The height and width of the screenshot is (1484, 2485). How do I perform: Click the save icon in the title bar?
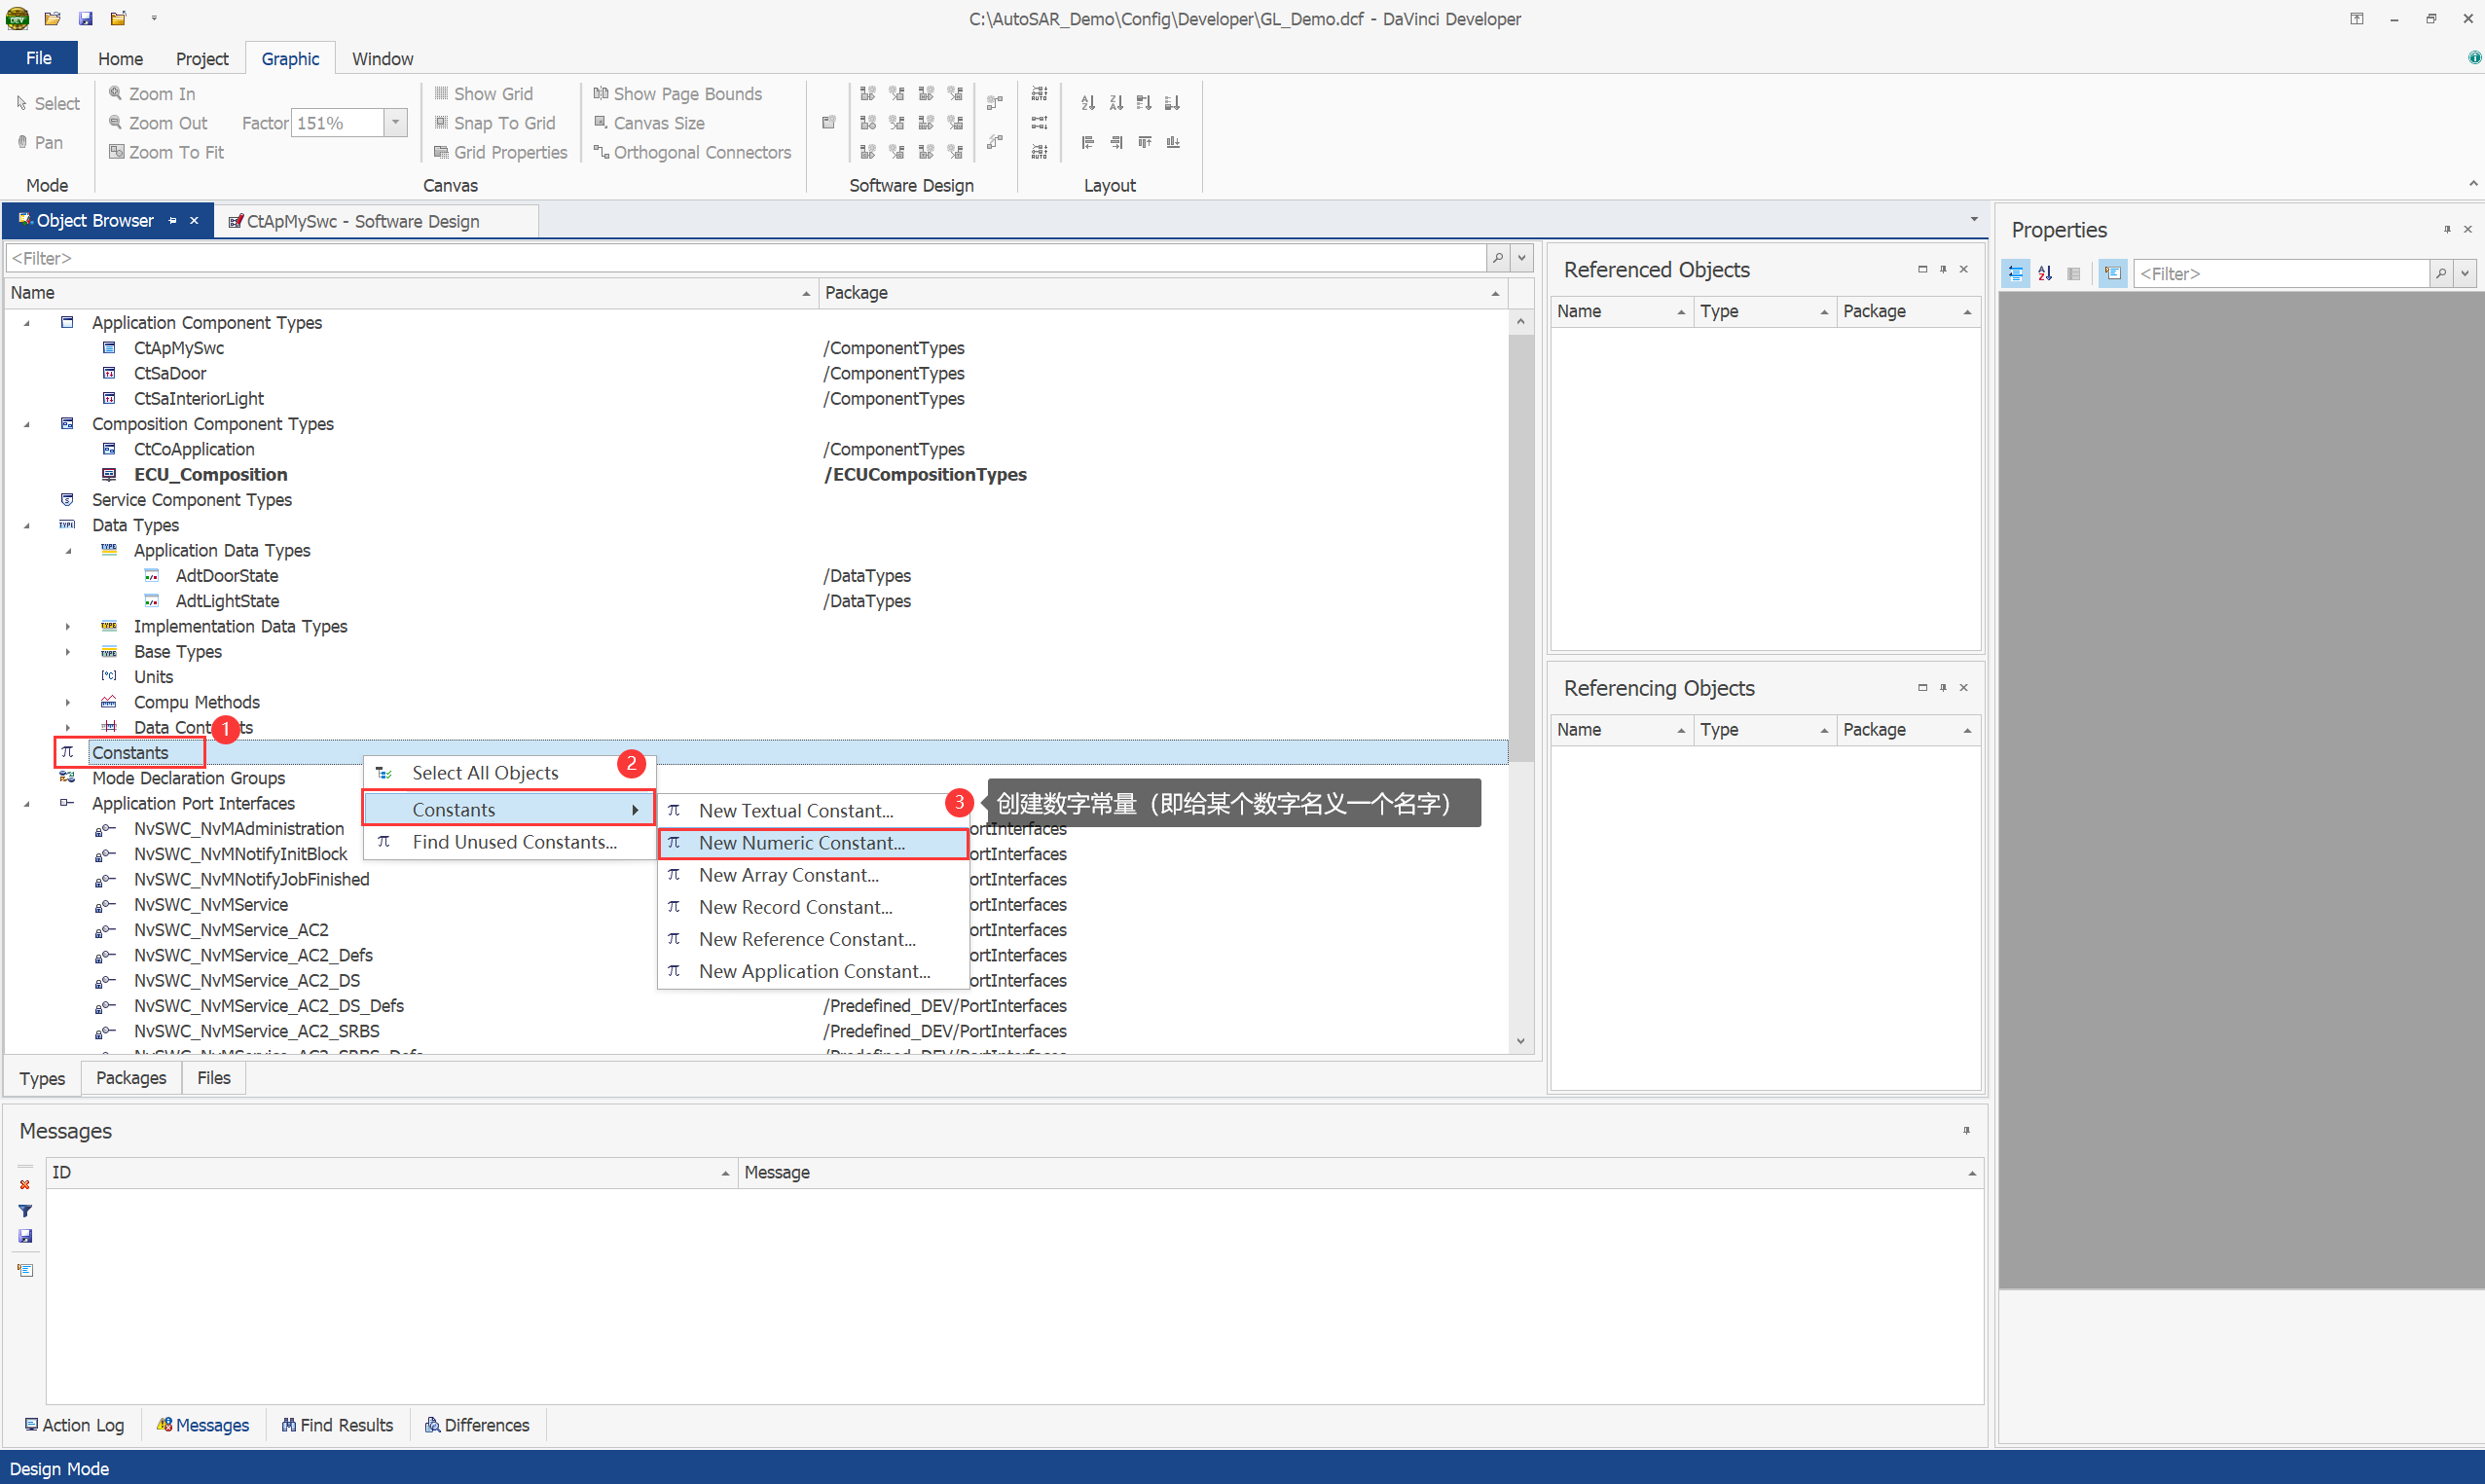pos(85,18)
